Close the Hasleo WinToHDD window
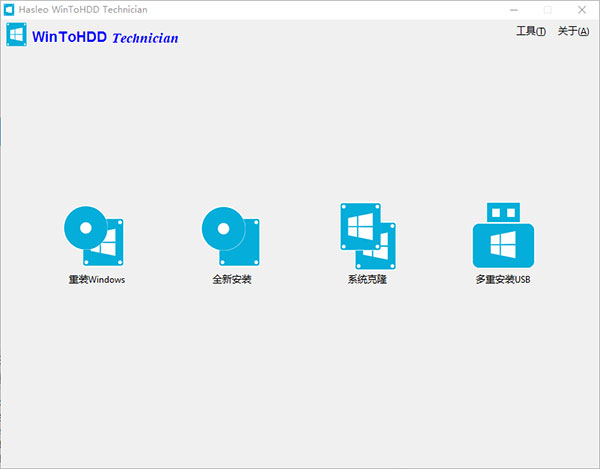The height and width of the screenshot is (469, 600). point(582,10)
